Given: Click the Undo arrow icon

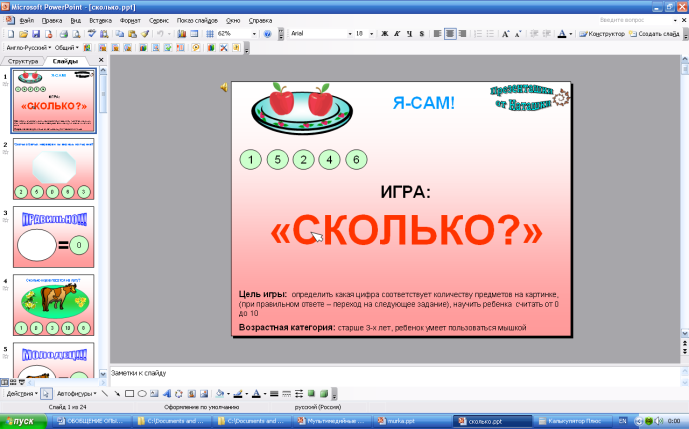Looking at the screenshot, I should pos(160,33).
